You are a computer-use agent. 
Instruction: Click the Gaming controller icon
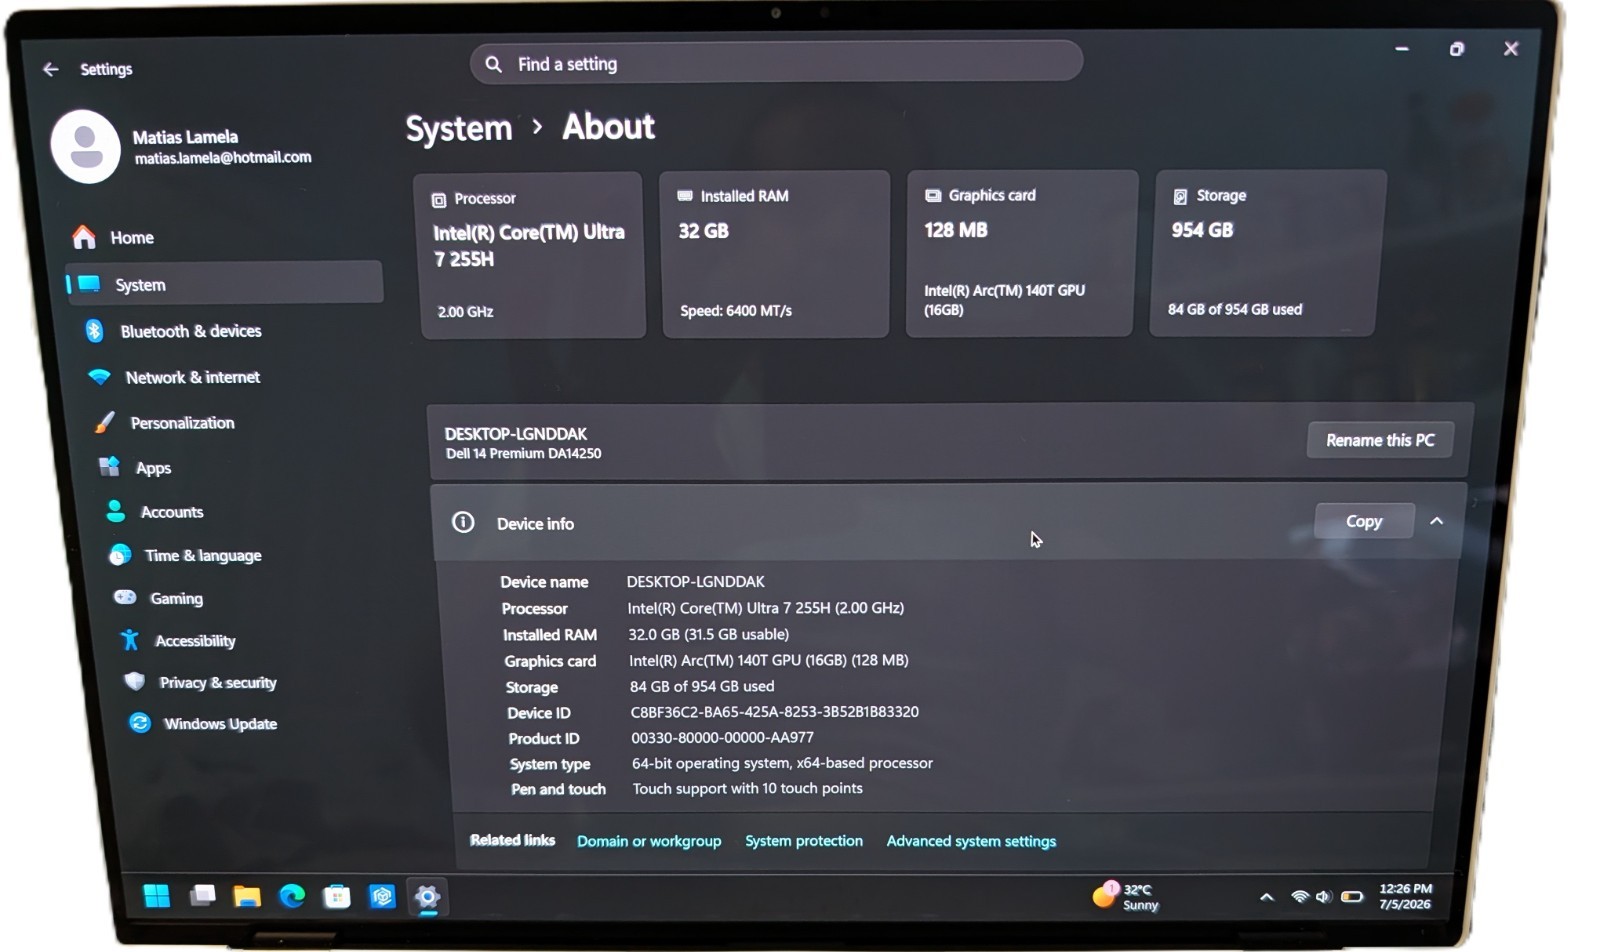[125, 597]
